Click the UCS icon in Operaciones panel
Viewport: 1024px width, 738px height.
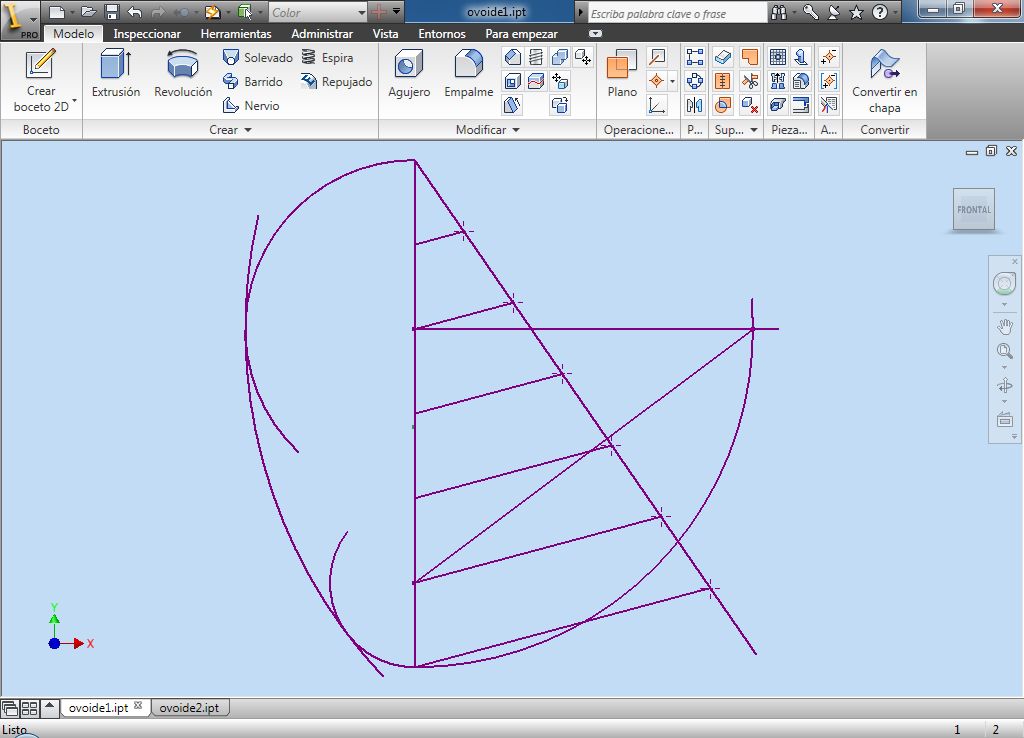tap(657, 105)
